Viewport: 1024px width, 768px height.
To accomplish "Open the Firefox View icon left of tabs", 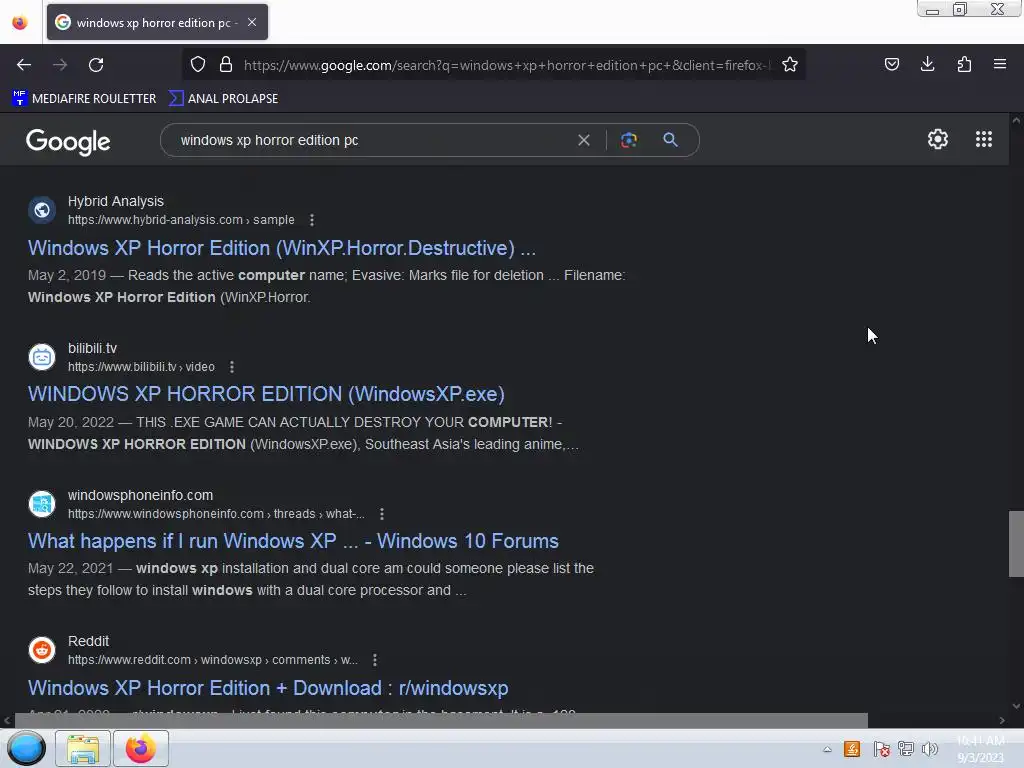I will pyautogui.click(x=20, y=23).
